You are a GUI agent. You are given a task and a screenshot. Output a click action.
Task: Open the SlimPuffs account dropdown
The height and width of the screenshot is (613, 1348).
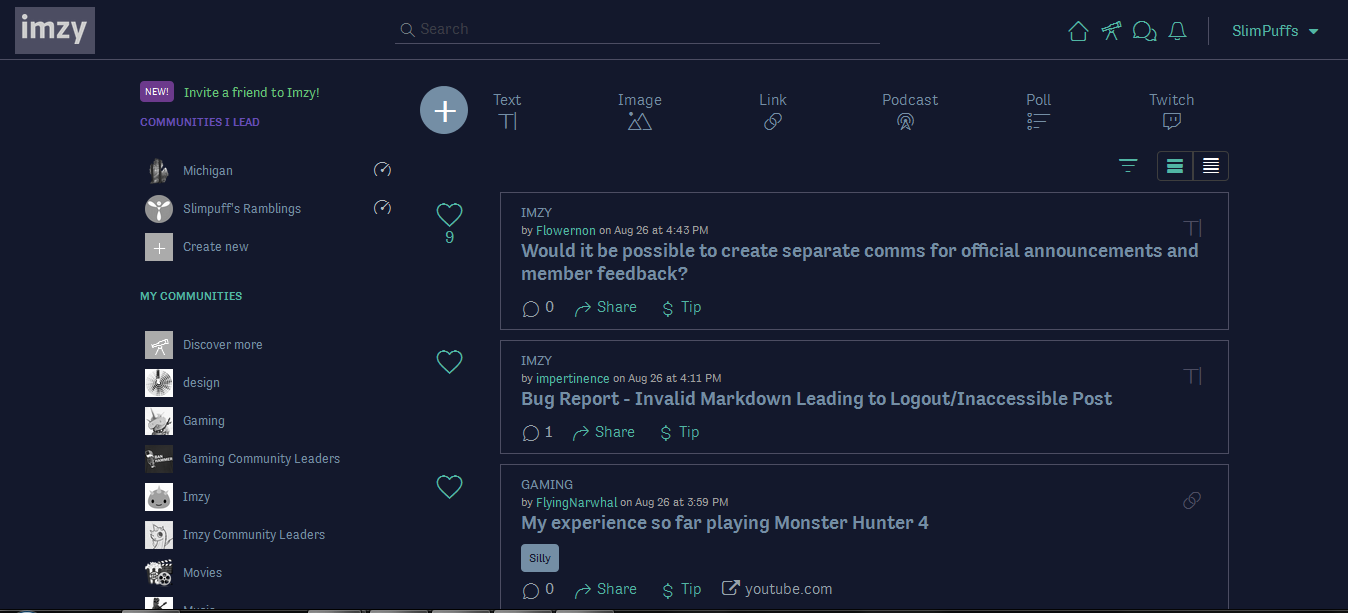point(1275,31)
